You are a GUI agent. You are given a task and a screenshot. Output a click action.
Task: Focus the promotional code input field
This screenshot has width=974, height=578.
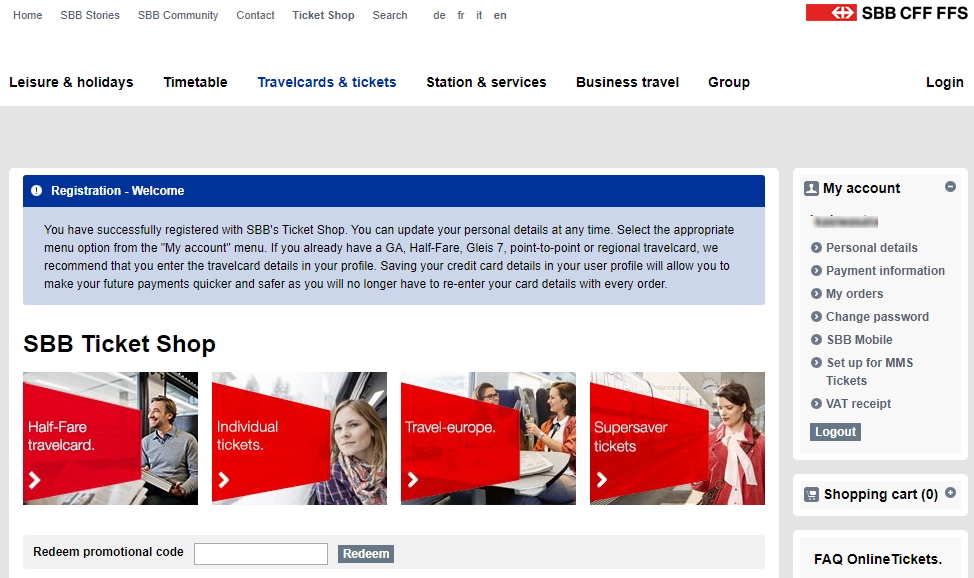pyautogui.click(x=261, y=554)
